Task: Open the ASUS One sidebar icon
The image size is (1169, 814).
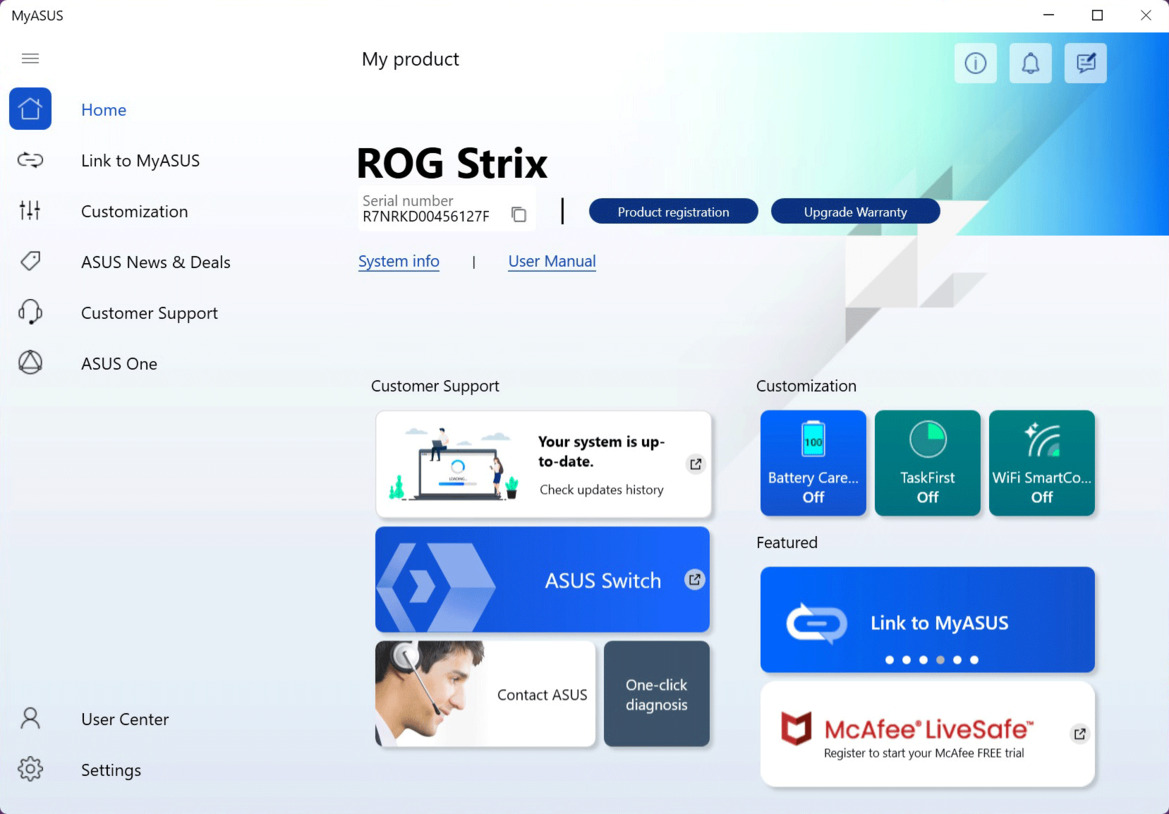Action: [31, 363]
